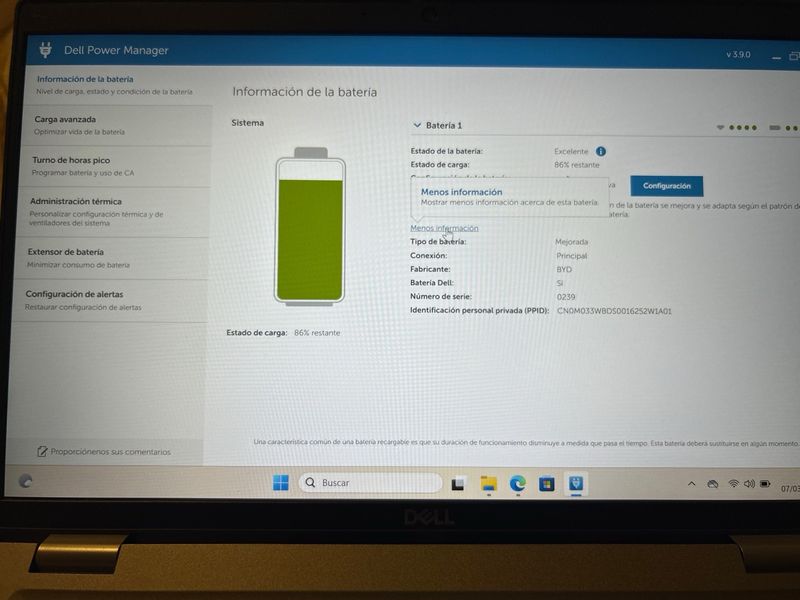The width and height of the screenshot is (800, 600).
Task: Select the PPID value CN0M033WBDS0016252W1A01
Action: coord(614,311)
